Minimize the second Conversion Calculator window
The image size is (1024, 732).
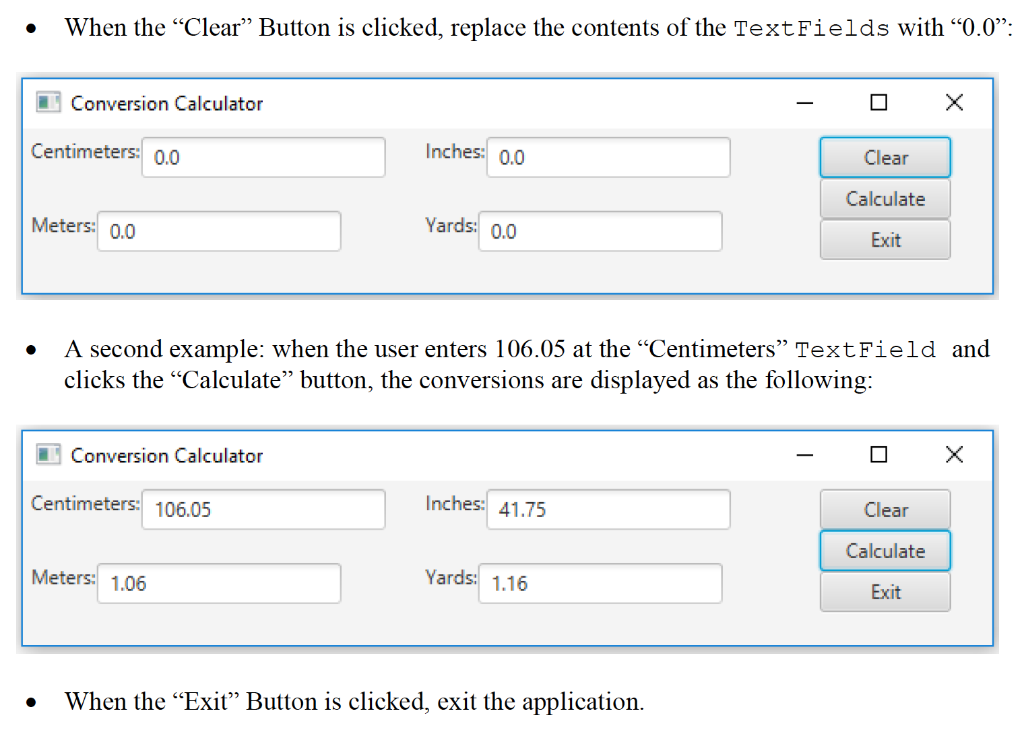(804, 454)
